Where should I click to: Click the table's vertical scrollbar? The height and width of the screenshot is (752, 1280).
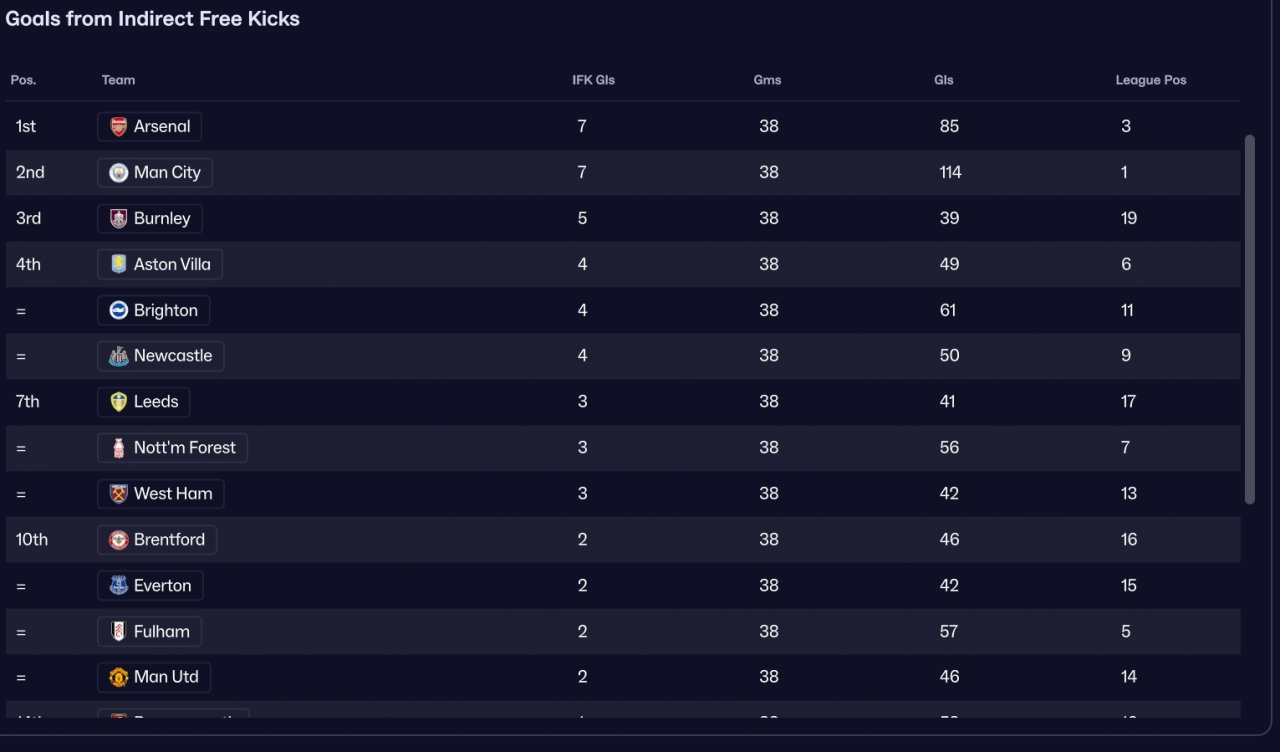click(x=1249, y=320)
